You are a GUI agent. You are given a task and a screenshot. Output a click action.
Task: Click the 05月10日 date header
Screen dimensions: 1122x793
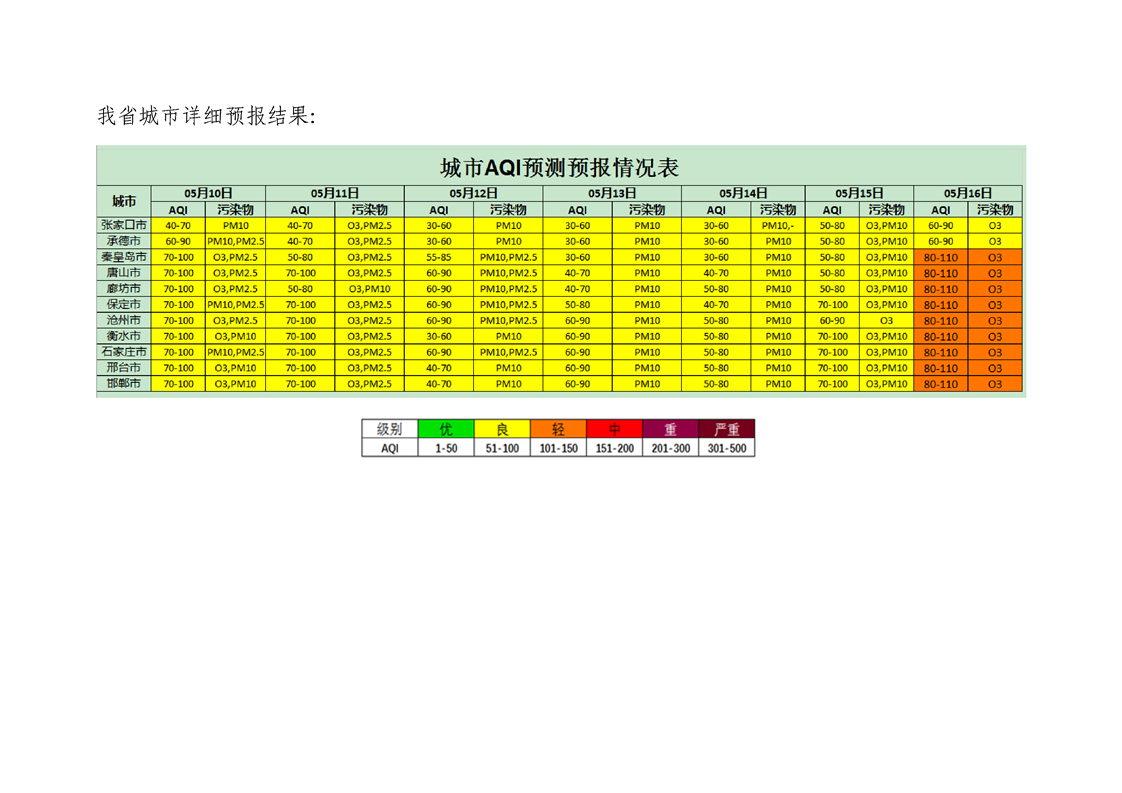pyautogui.click(x=208, y=193)
